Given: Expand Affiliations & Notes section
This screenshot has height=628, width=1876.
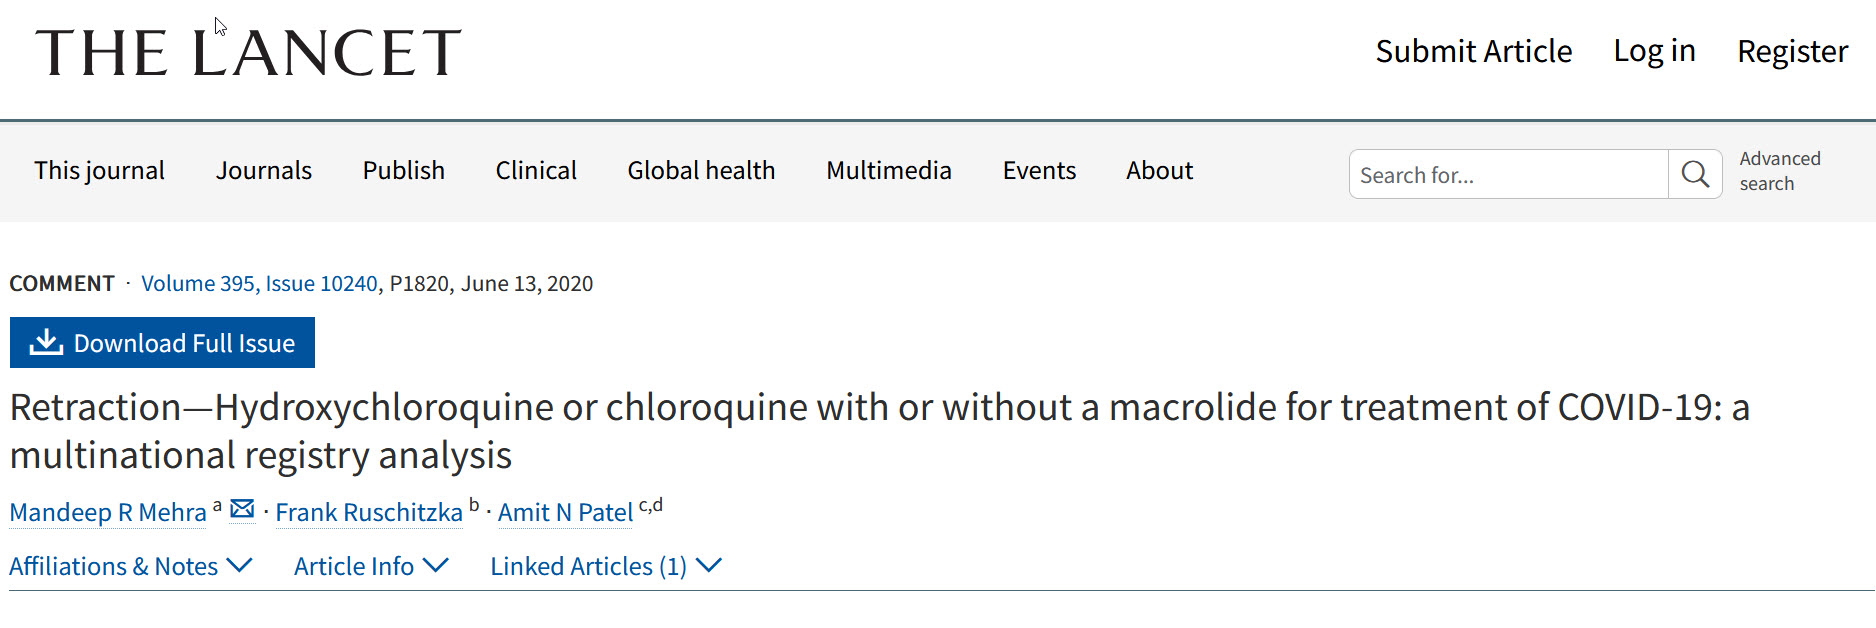Looking at the screenshot, I should [130, 566].
